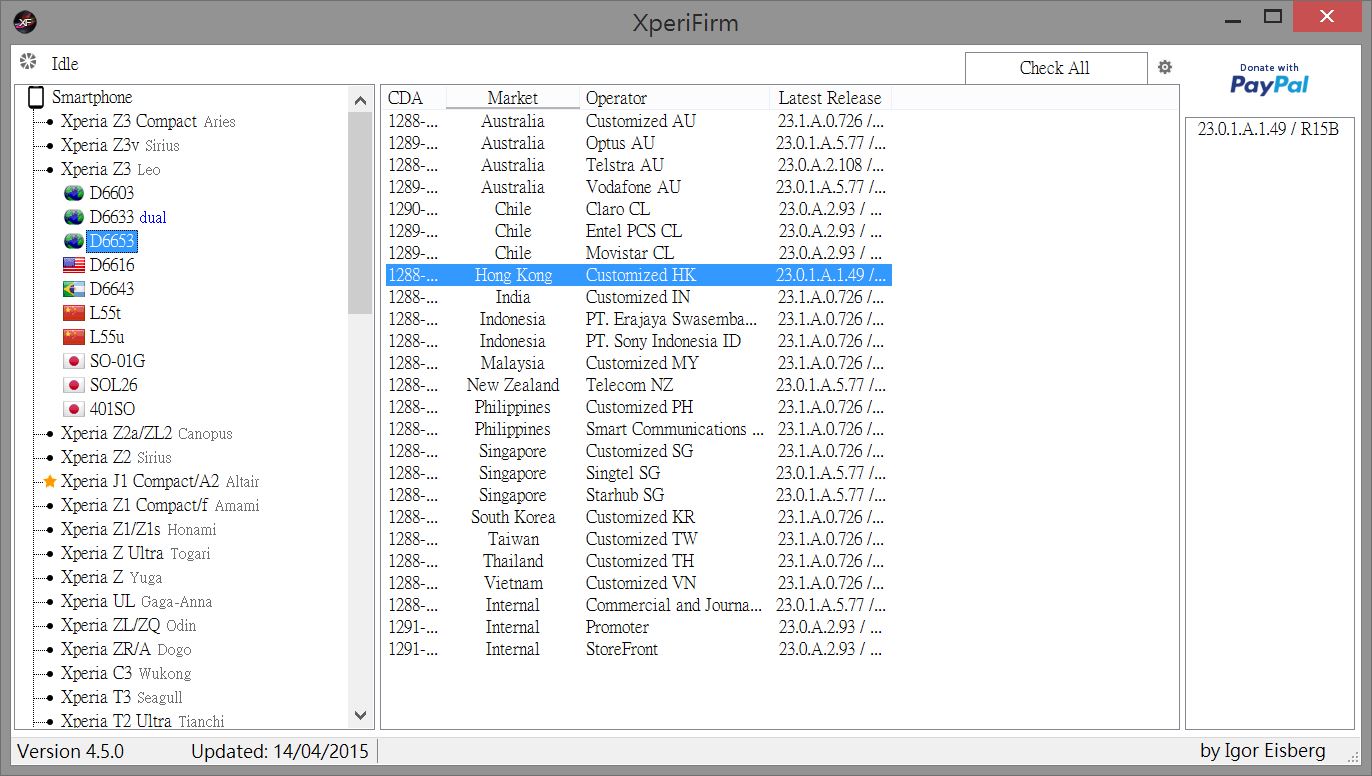Click the Brazil flag beside D6643
Screen dimensions: 1372x776
[x=74, y=289]
